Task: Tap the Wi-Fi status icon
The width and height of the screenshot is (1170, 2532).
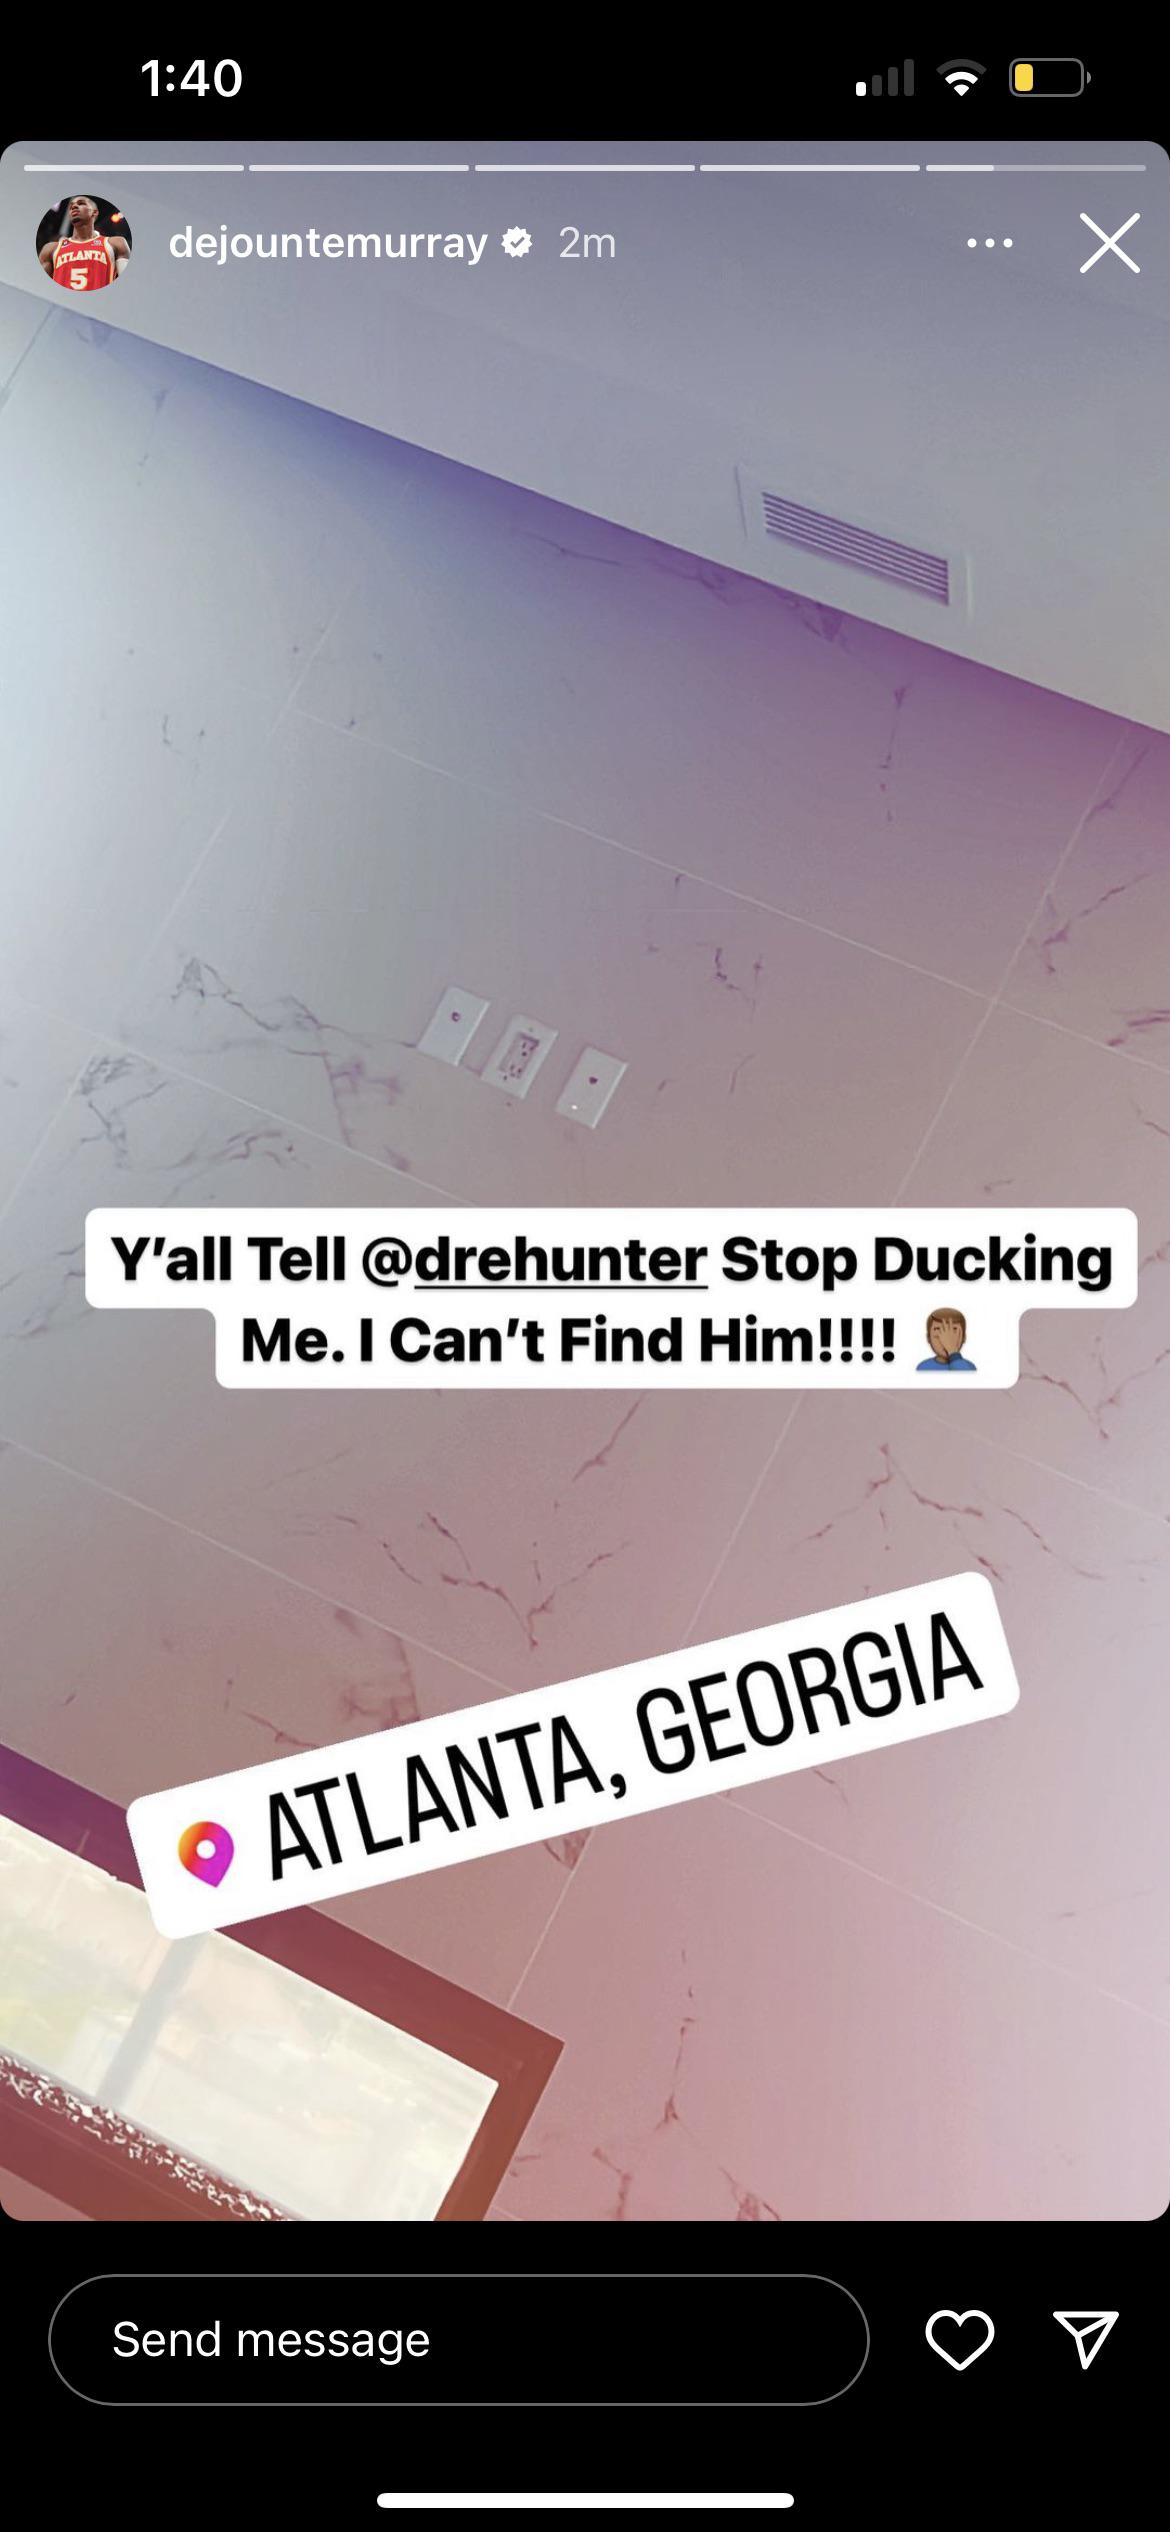Action: (x=960, y=78)
